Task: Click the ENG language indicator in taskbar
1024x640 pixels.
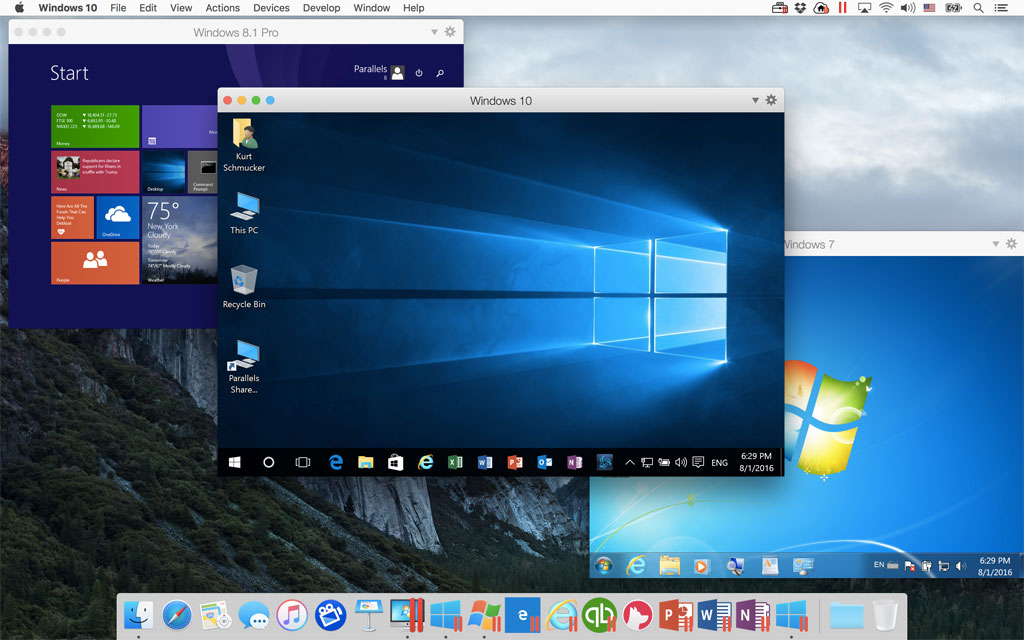Action: (x=719, y=463)
